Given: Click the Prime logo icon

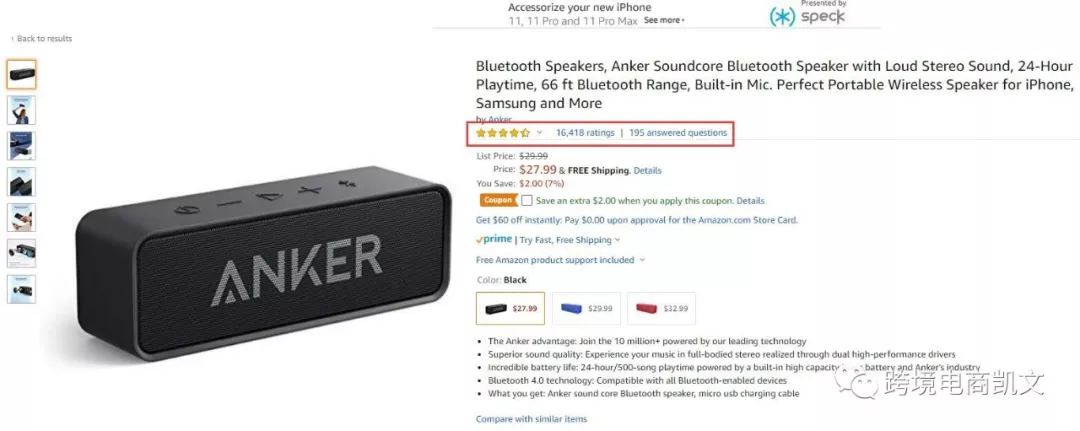Looking at the screenshot, I should (494, 240).
